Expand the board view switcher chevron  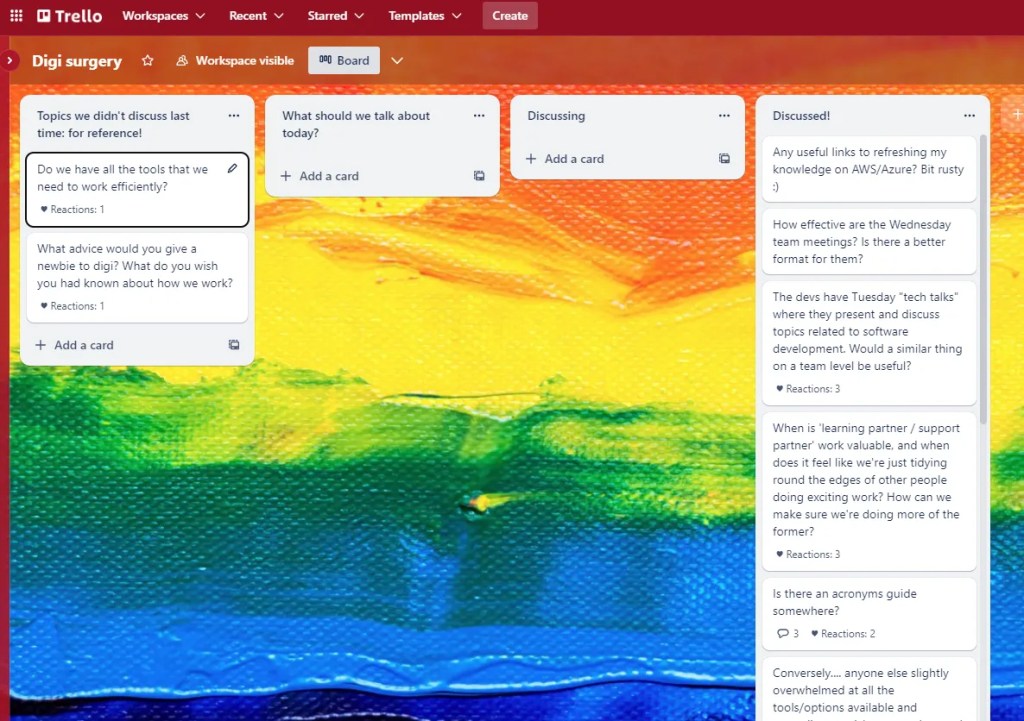(x=397, y=61)
